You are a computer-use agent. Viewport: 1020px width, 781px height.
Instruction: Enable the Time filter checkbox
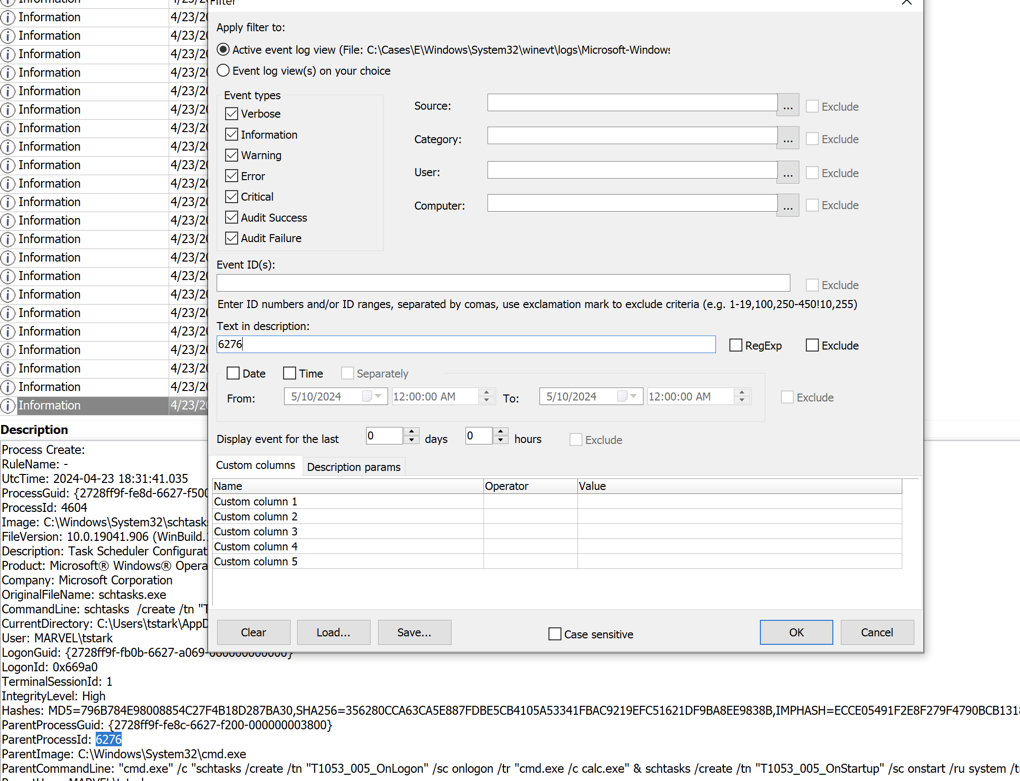[289, 373]
